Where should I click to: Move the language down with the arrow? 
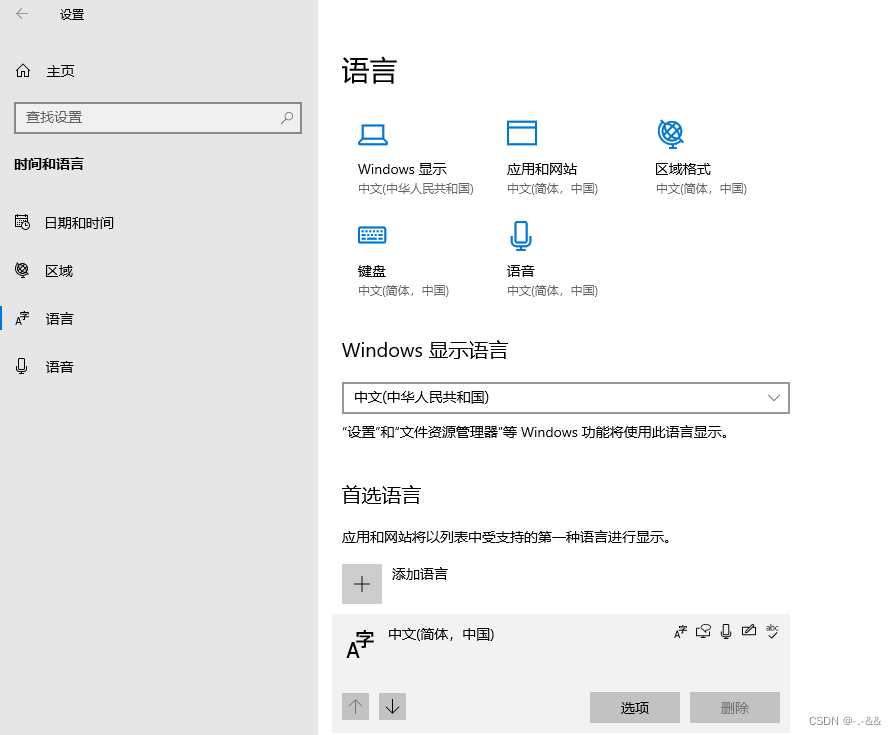[392, 707]
